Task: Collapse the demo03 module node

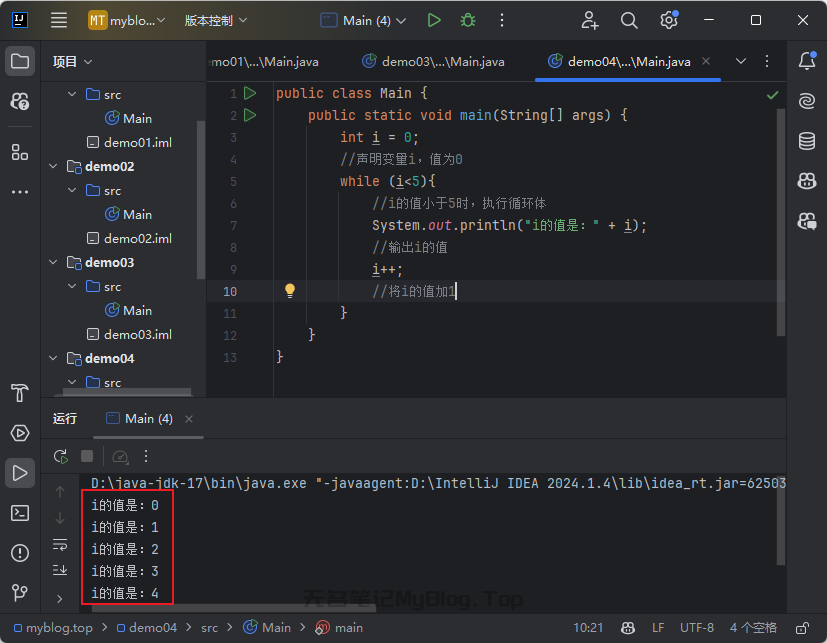Action: (53, 262)
